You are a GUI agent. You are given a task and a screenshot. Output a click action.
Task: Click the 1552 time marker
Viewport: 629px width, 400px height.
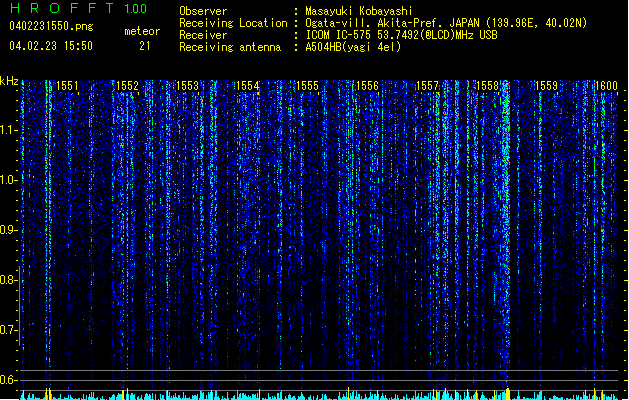(x=127, y=86)
